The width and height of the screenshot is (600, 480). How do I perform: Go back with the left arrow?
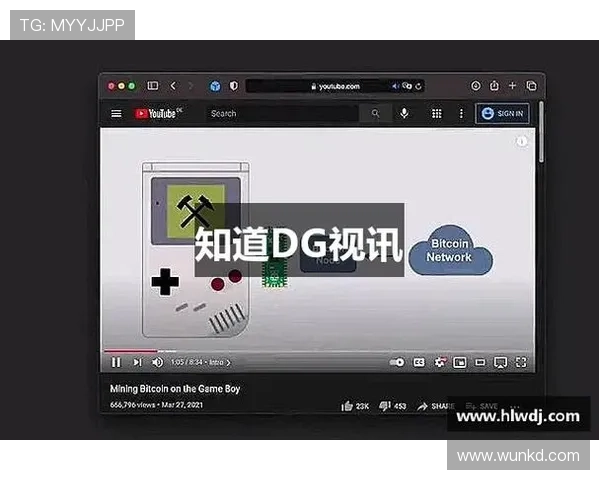[173, 86]
